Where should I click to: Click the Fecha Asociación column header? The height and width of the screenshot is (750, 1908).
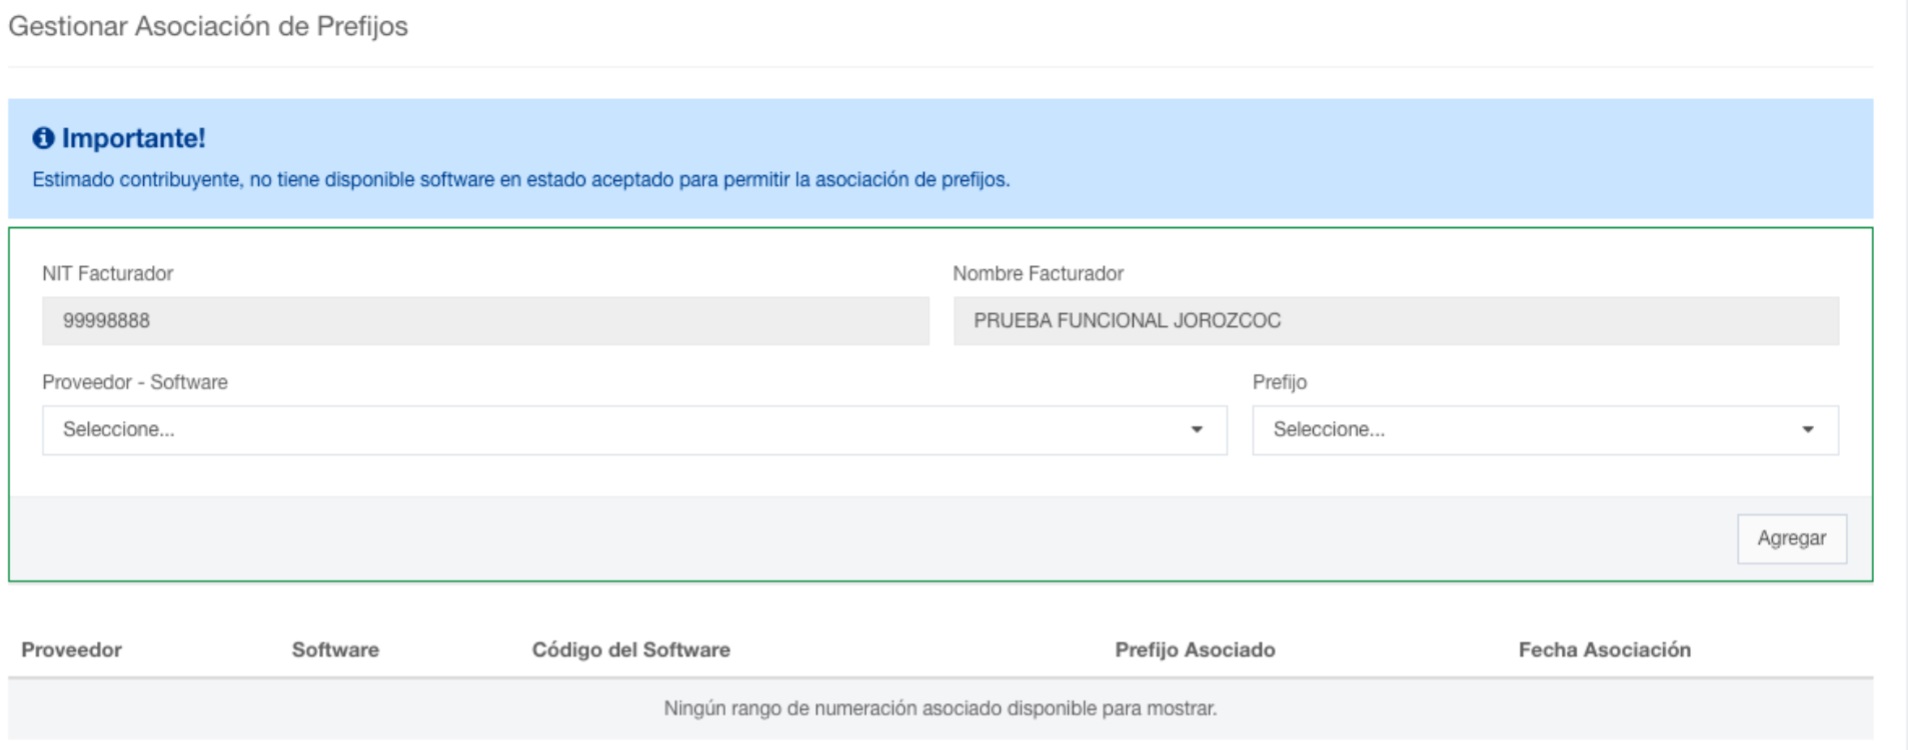1604,650
